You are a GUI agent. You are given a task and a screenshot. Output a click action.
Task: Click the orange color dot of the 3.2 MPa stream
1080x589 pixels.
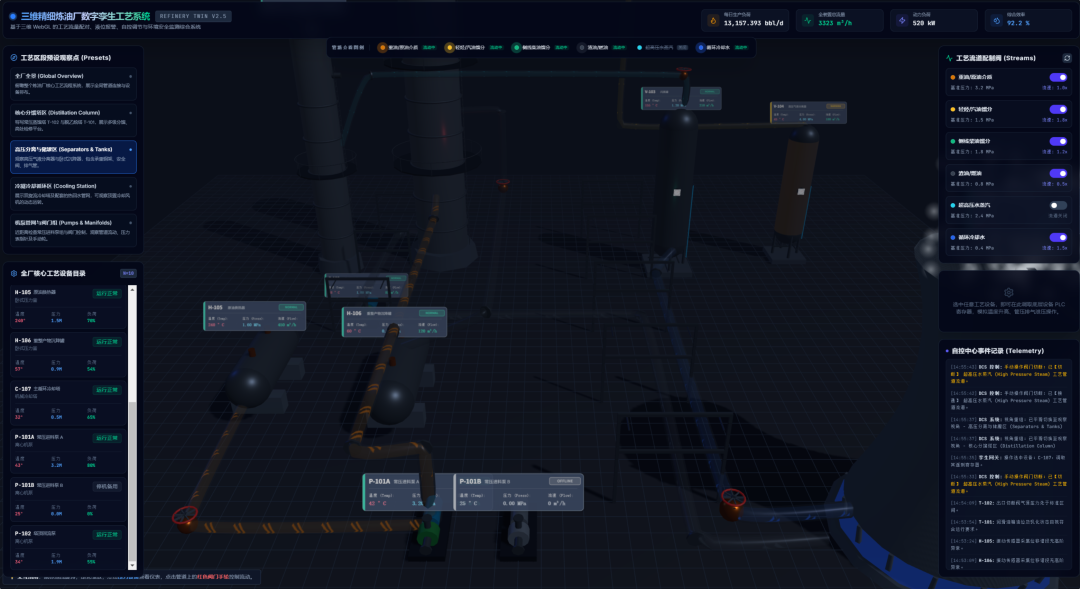pyautogui.click(x=953, y=77)
